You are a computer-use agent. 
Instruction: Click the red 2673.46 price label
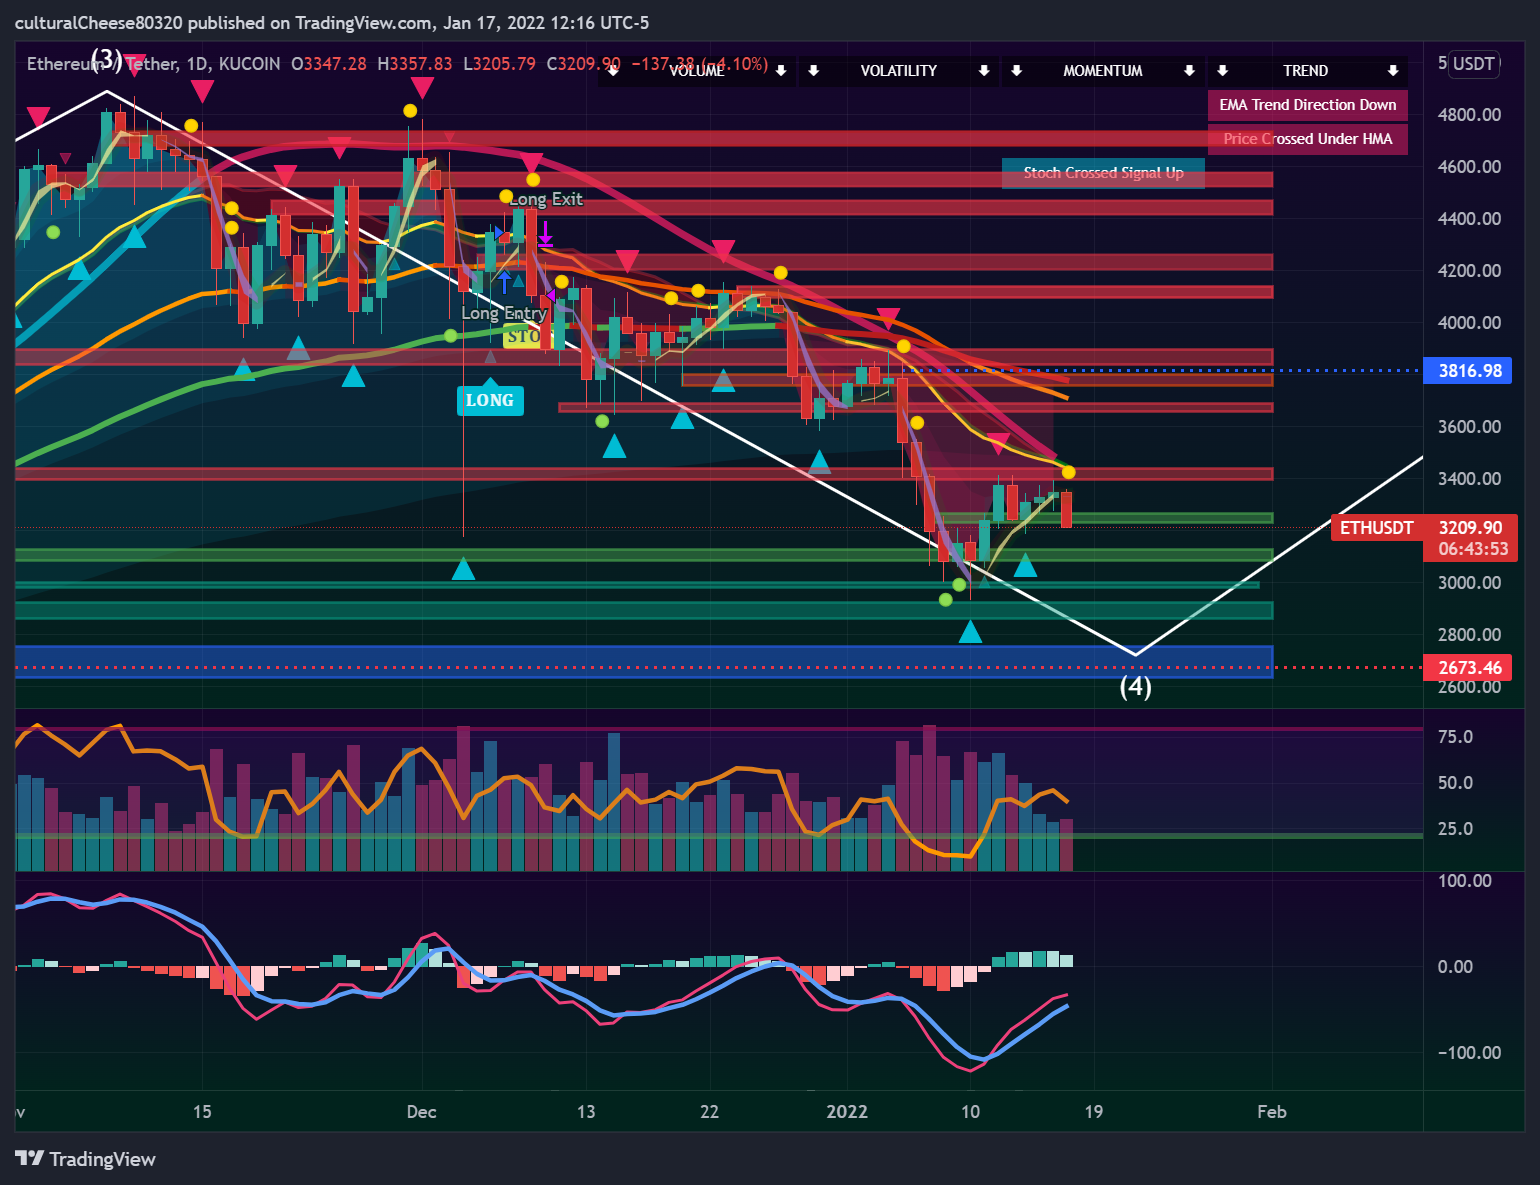1470,668
